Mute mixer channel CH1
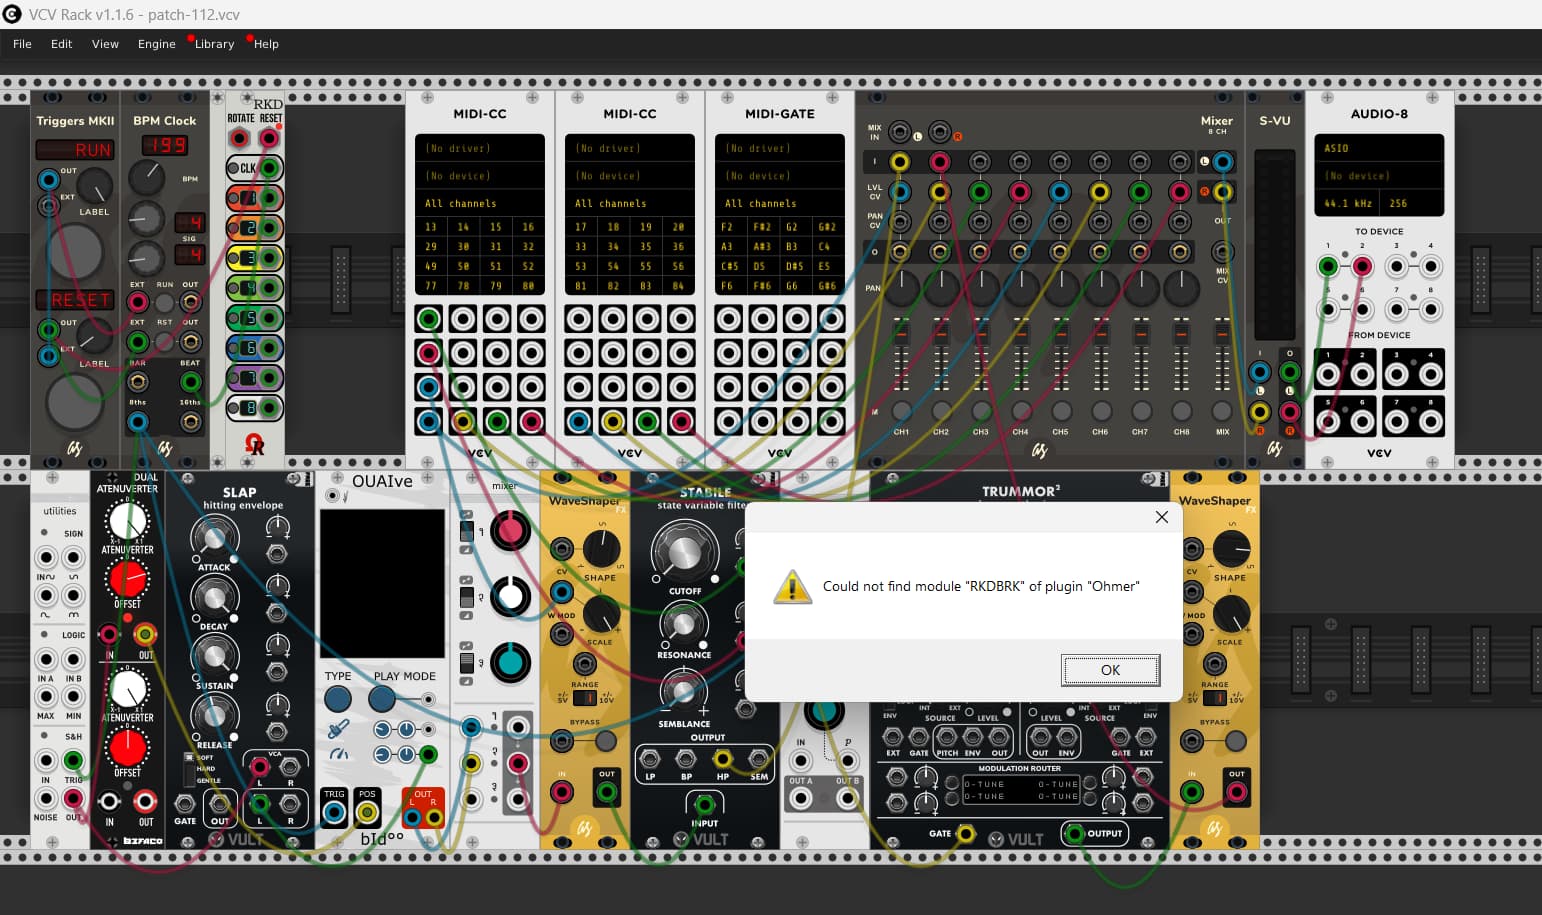The image size is (1542, 915). [901, 411]
